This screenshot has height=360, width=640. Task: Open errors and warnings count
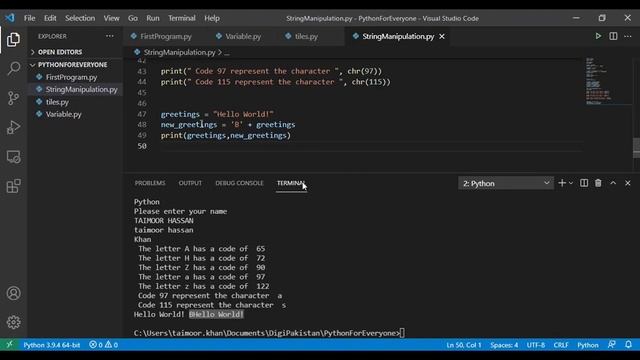[104, 345]
